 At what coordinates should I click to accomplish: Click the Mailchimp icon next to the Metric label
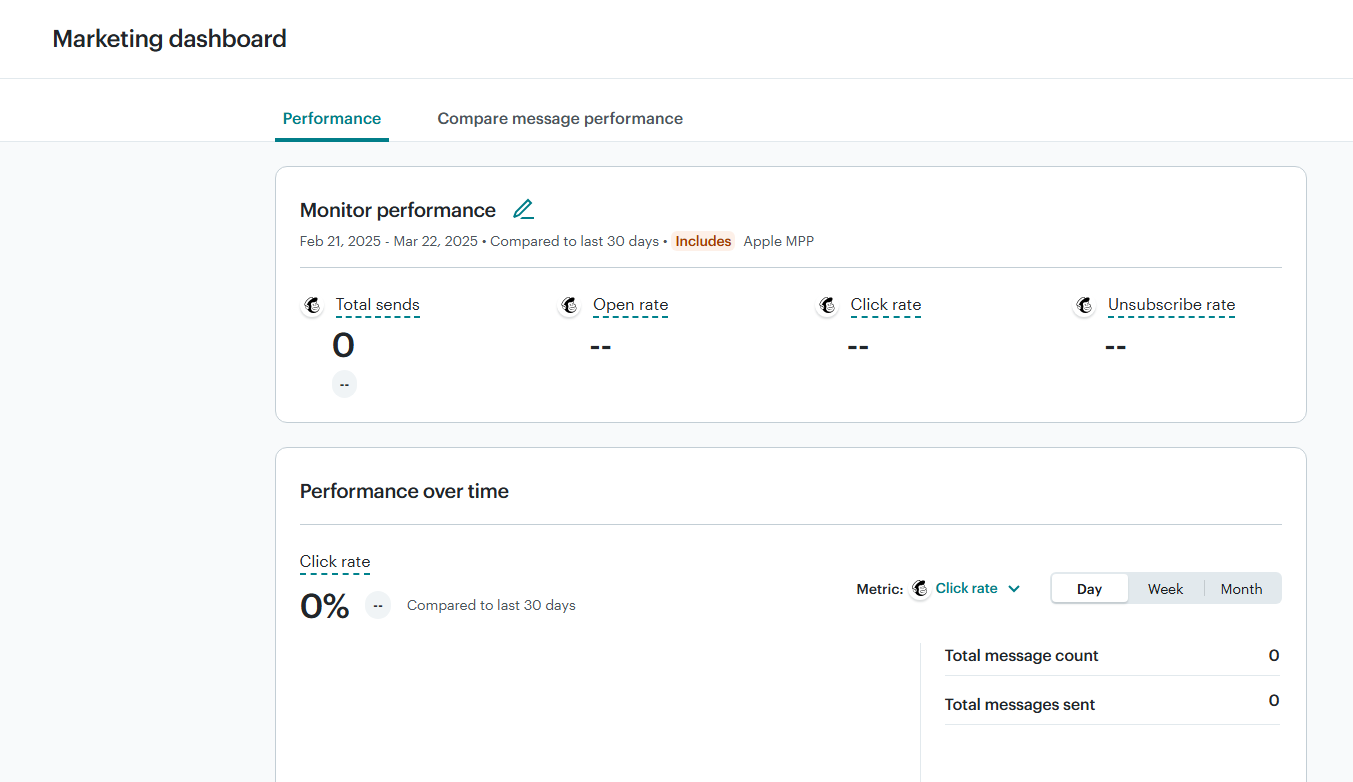[920, 589]
